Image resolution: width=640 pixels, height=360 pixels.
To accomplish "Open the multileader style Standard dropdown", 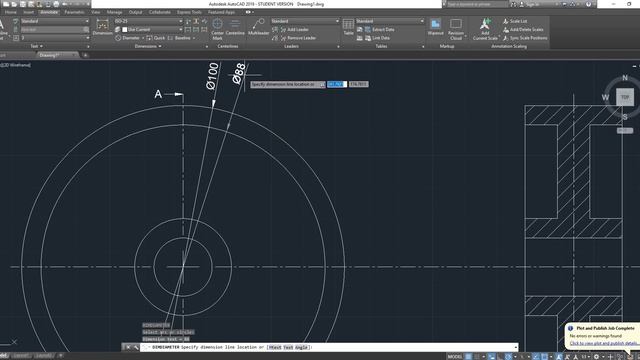I will (305, 21).
